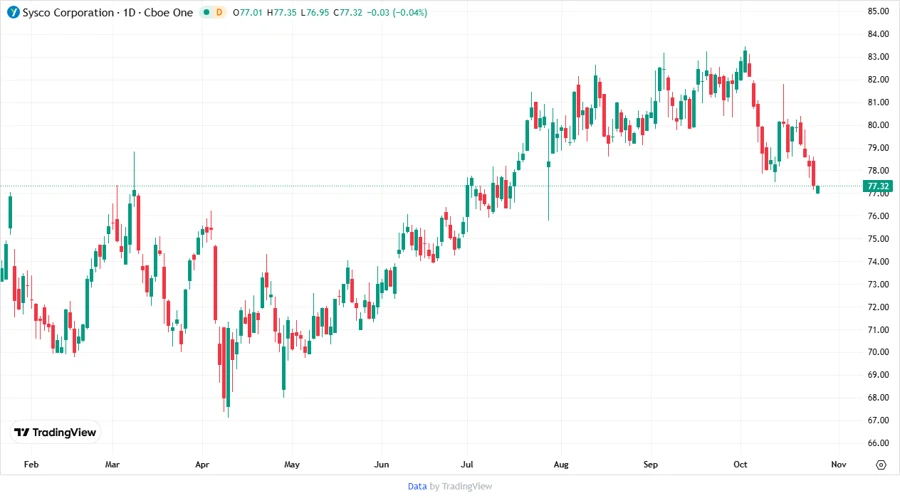Click the Jun label on time axis
Screen dimensions: 900x498
point(382,465)
